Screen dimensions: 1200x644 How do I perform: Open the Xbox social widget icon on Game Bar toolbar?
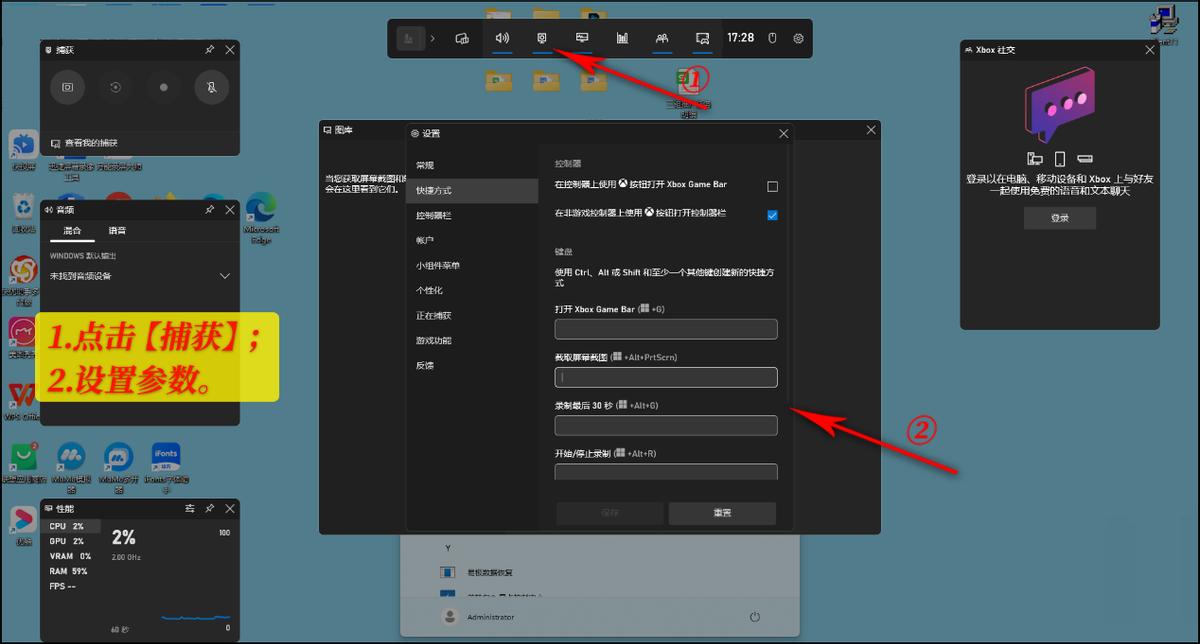[x=662, y=38]
